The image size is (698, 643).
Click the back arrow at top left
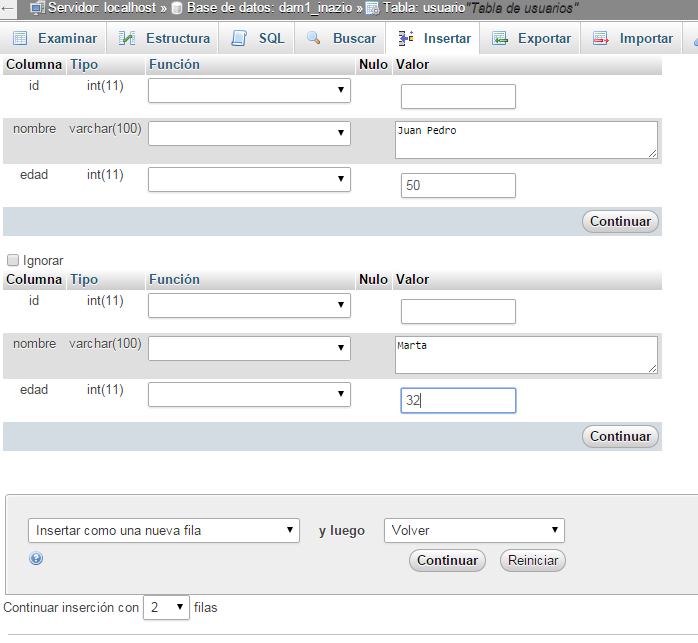8,8
